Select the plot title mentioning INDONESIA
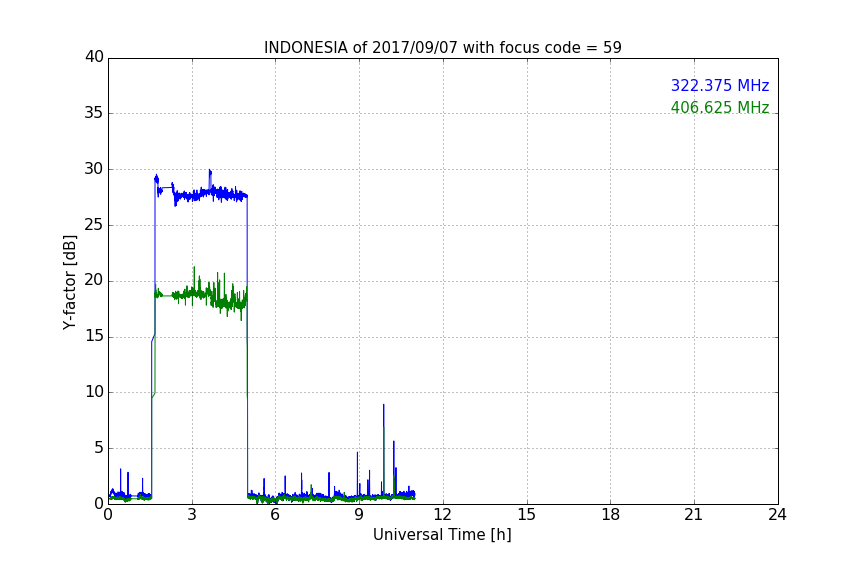Image resolution: width=864 pixels, height=576 pixels. point(442,47)
